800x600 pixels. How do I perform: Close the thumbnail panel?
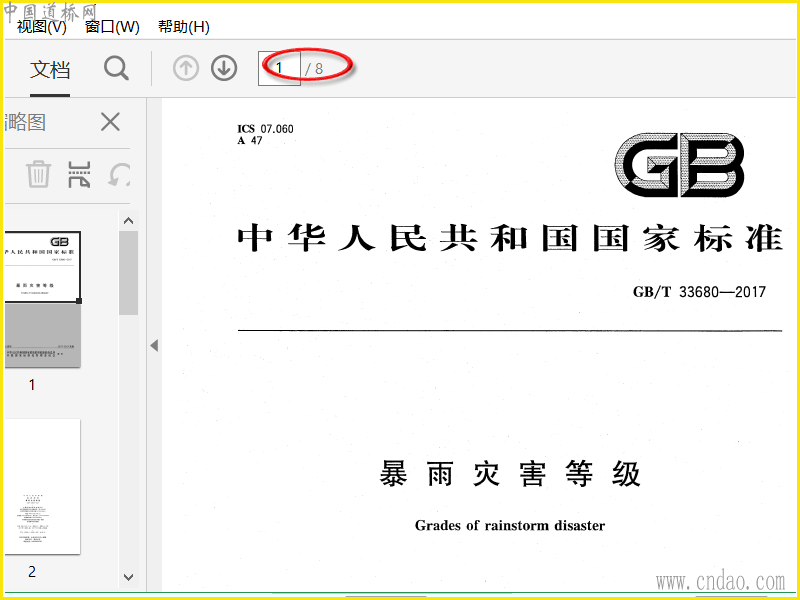tap(110, 122)
